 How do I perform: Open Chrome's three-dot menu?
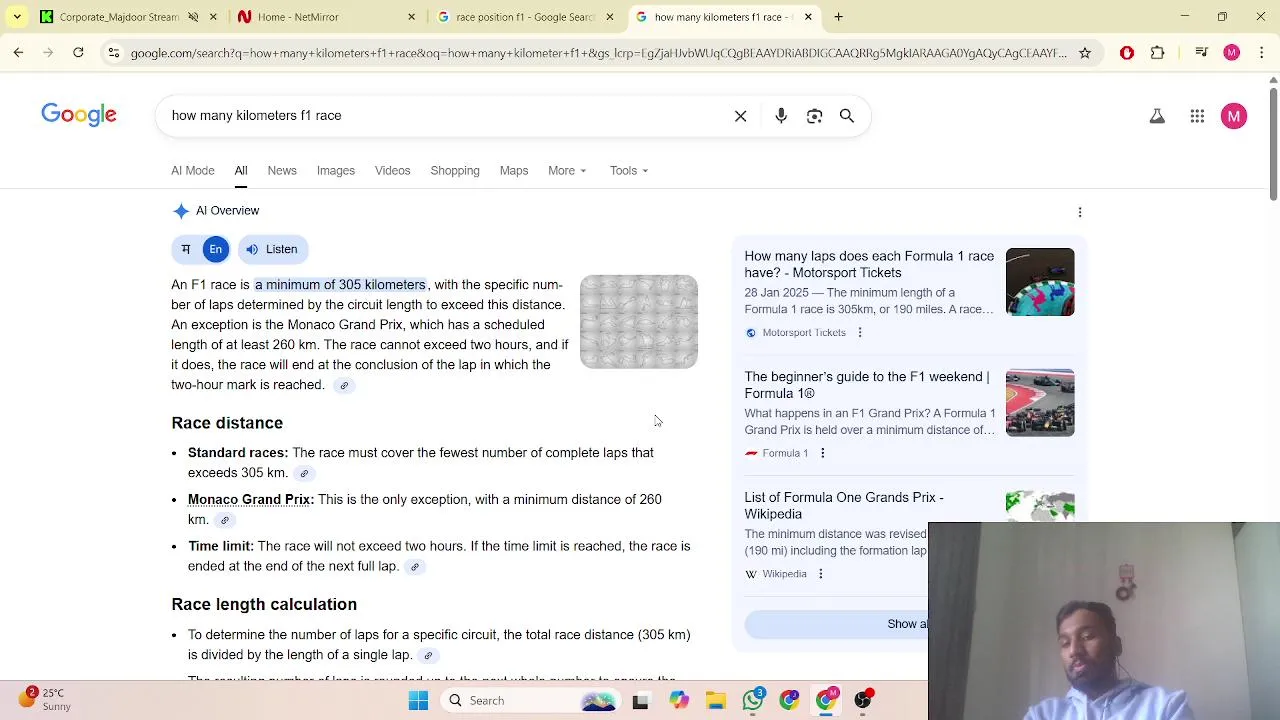pos(1262,53)
